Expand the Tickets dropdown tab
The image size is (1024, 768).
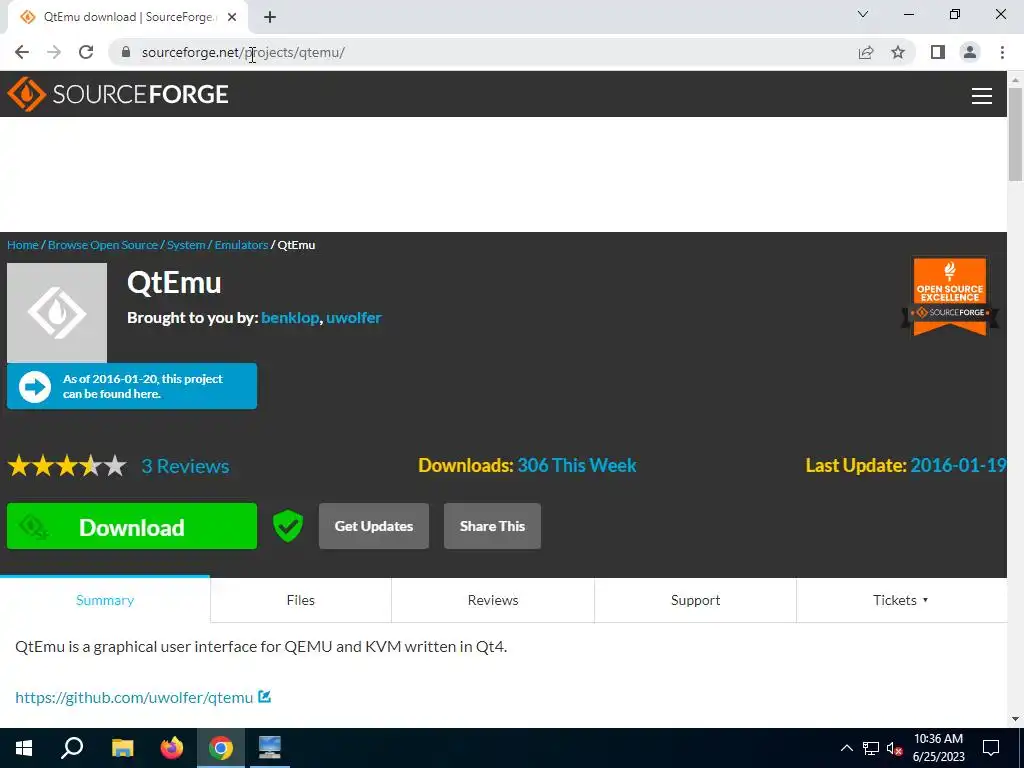tap(901, 600)
